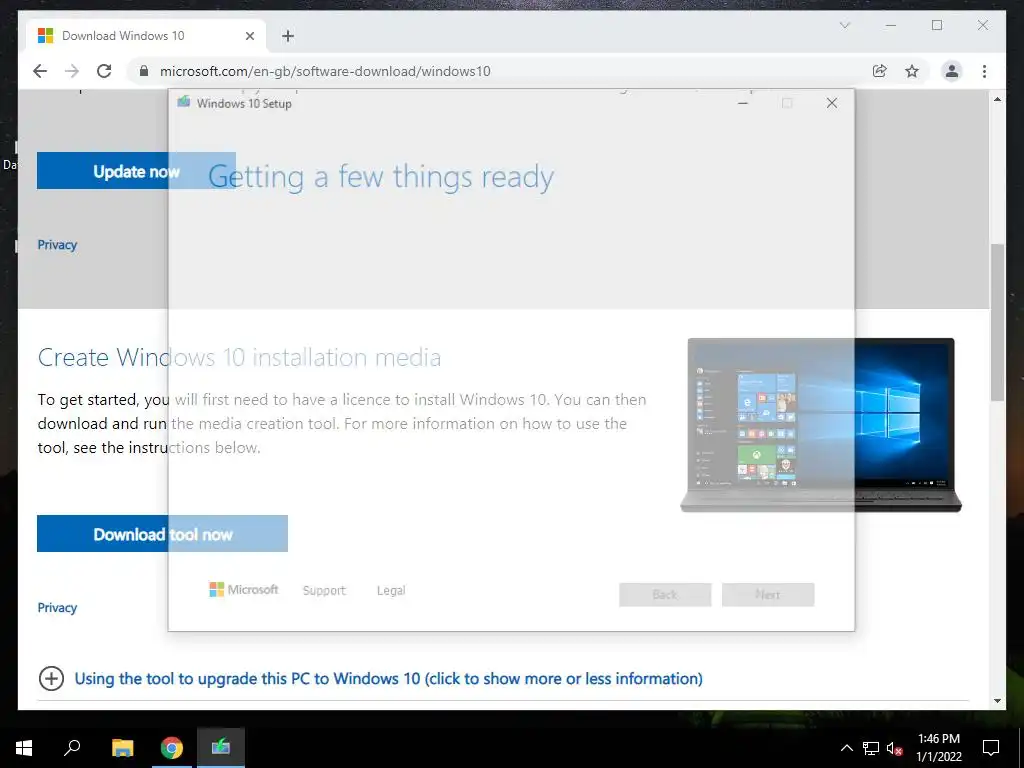Open Privacy link under Update now

[x=57, y=245]
